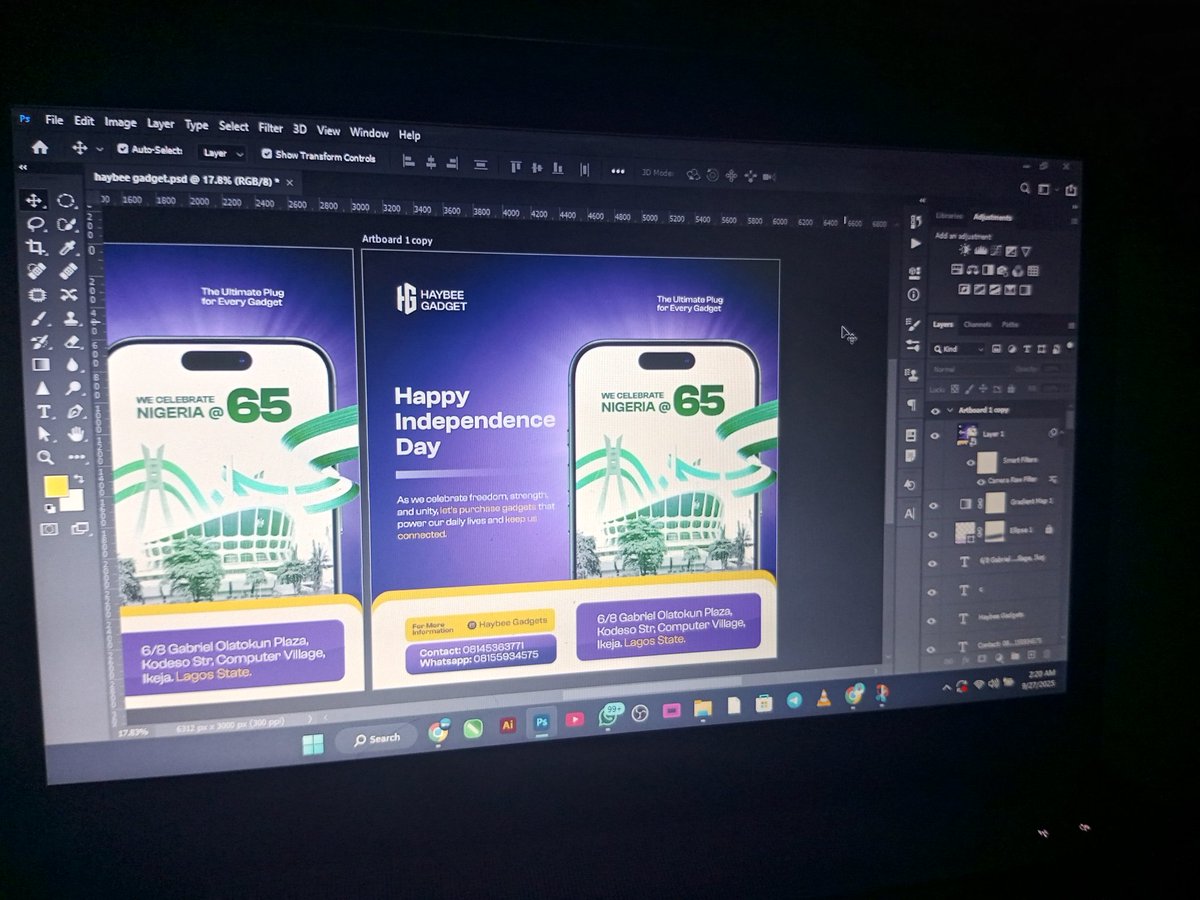Hide the Camera Raw Filter eye
Screen dimensions: 1200x900
coord(980,481)
